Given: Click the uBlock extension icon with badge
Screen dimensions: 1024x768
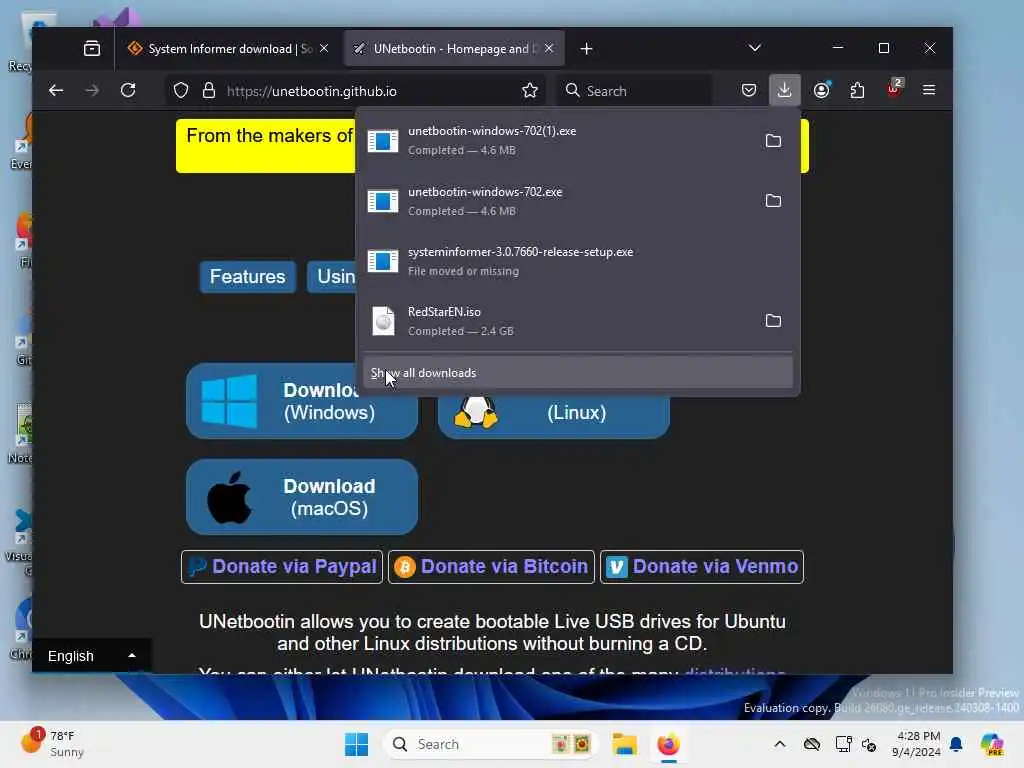Looking at the screenshot, I should coord(894,89).
